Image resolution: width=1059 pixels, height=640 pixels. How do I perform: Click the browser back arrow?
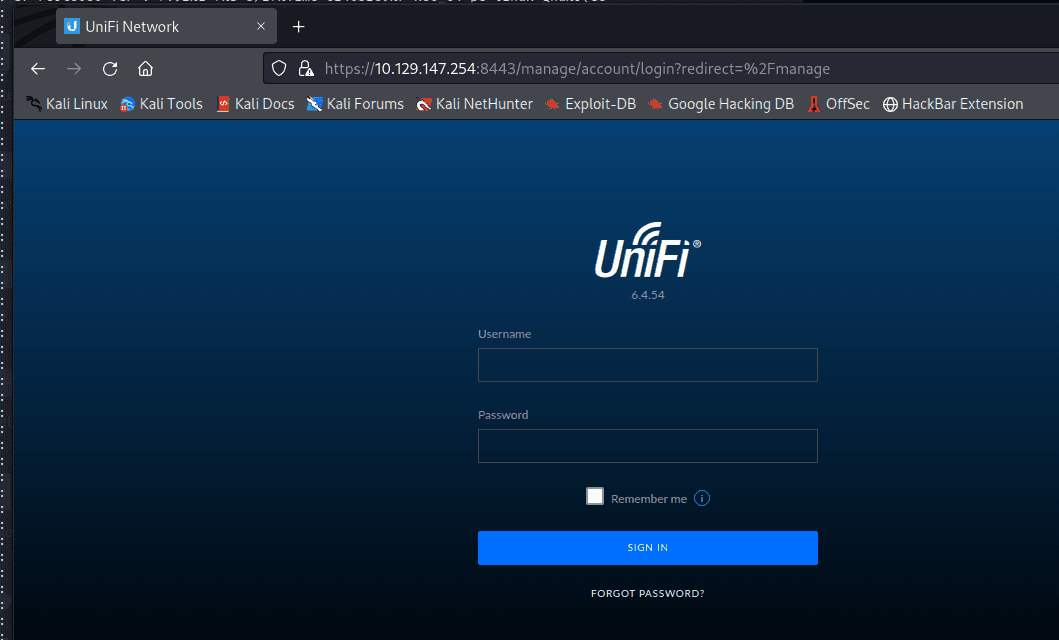[x=38, y=69]
